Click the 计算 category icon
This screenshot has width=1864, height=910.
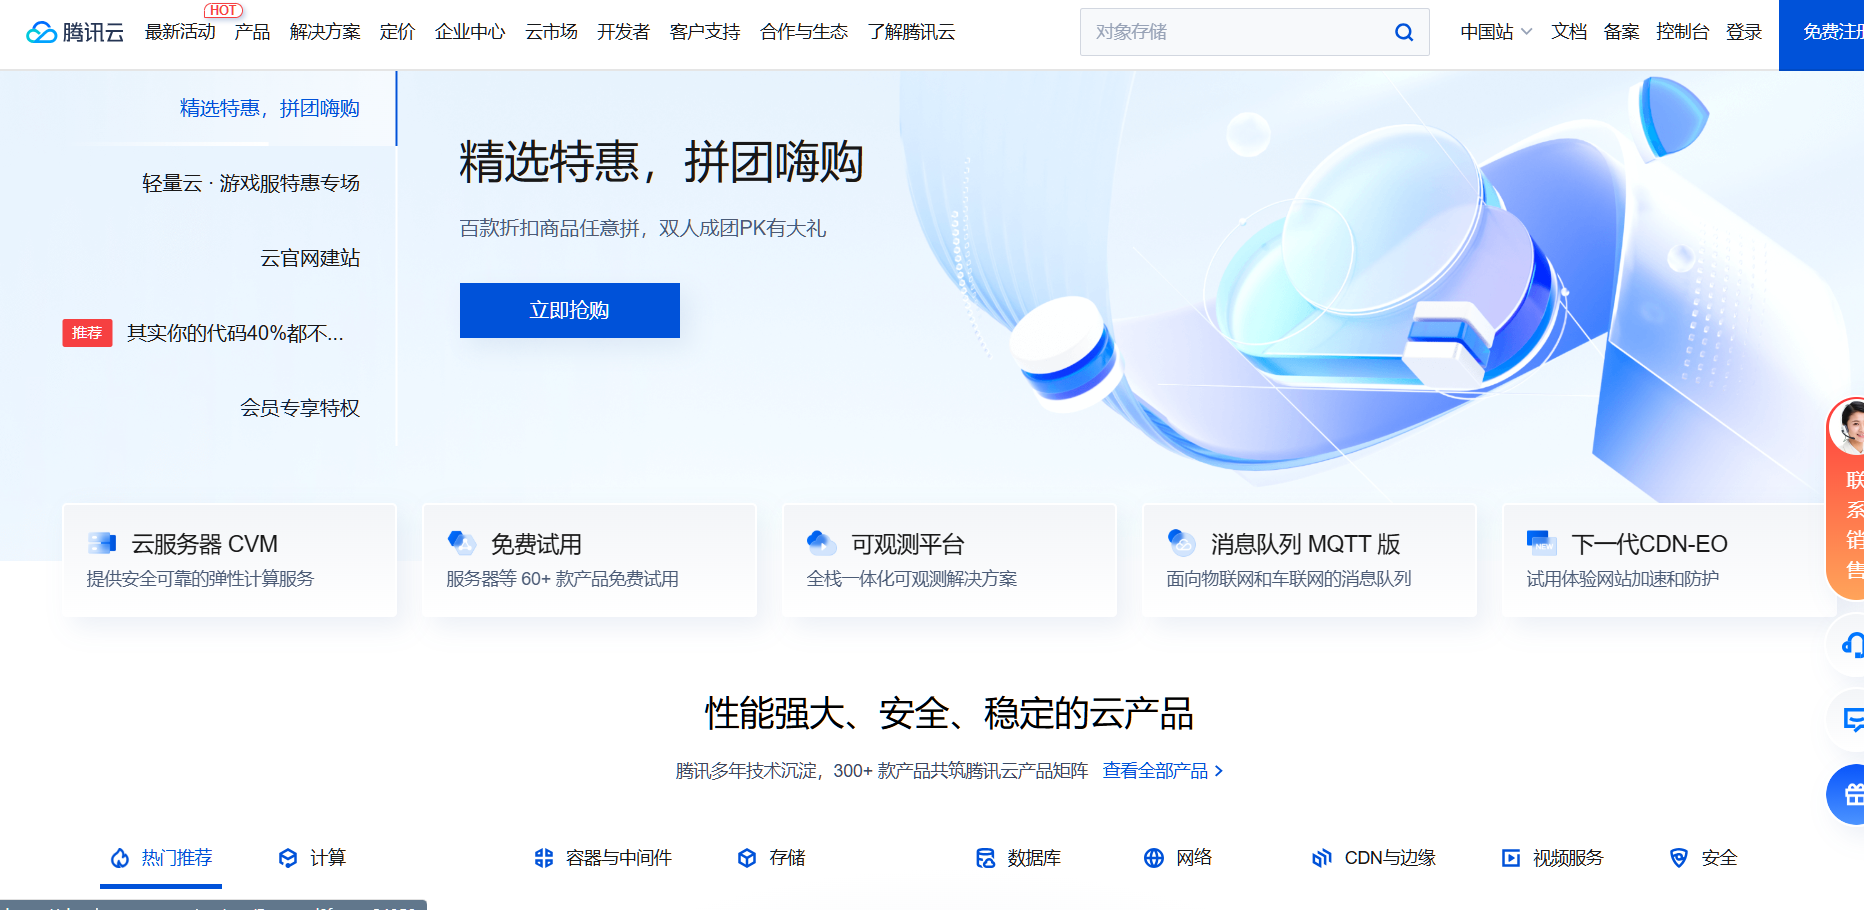288,858
